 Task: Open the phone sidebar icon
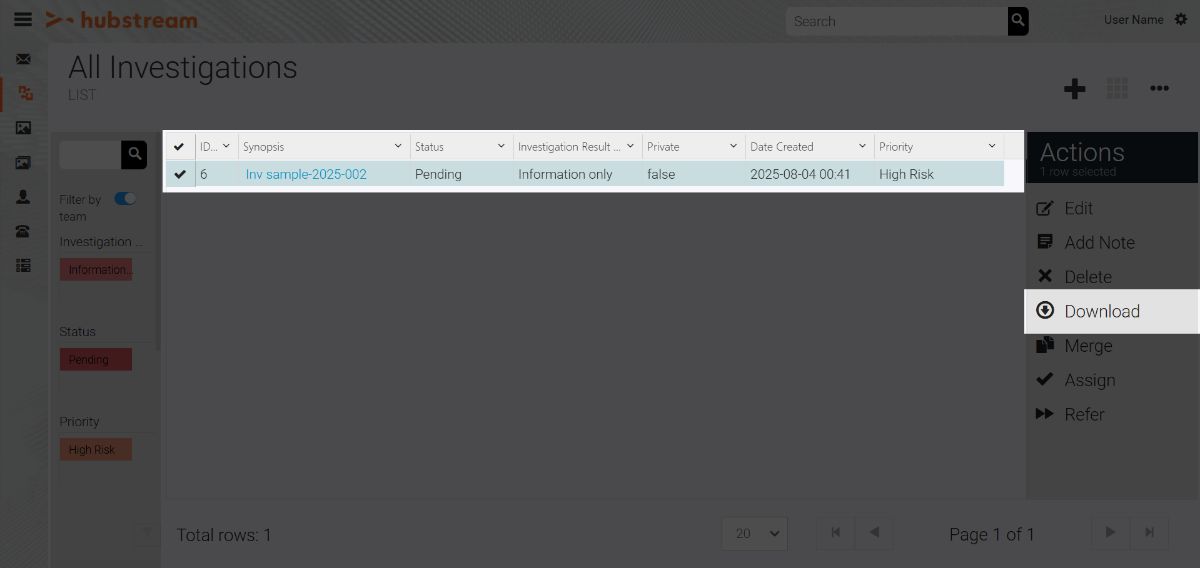(24, 231)
